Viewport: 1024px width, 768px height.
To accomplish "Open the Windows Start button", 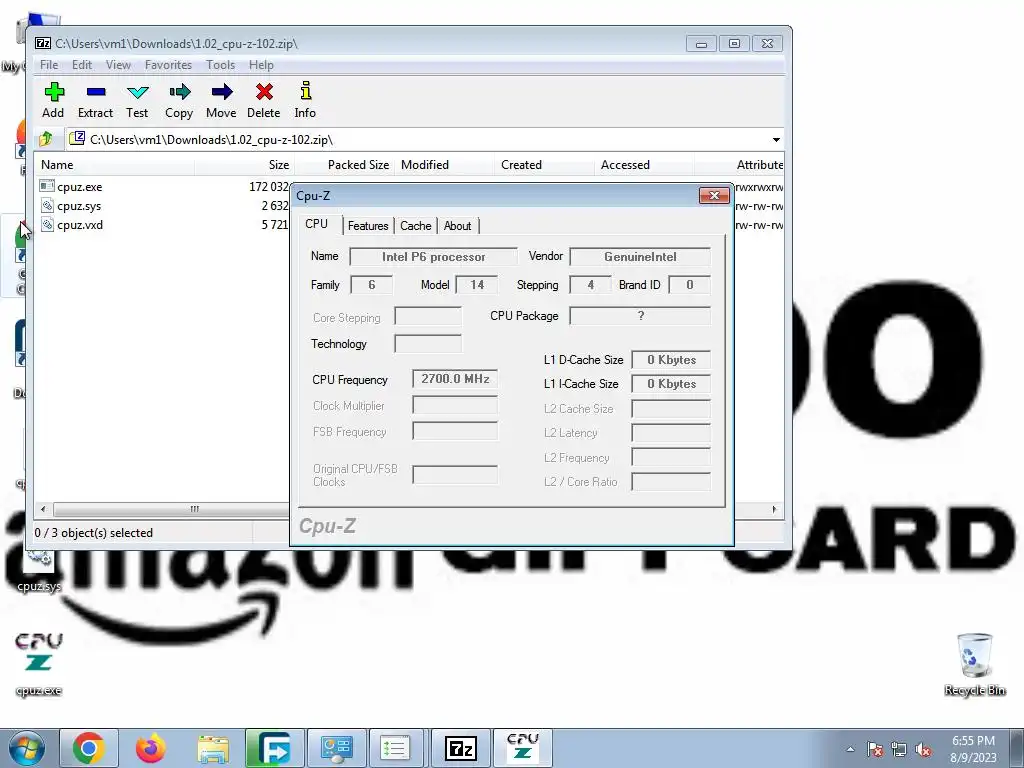I will (27, 748).
